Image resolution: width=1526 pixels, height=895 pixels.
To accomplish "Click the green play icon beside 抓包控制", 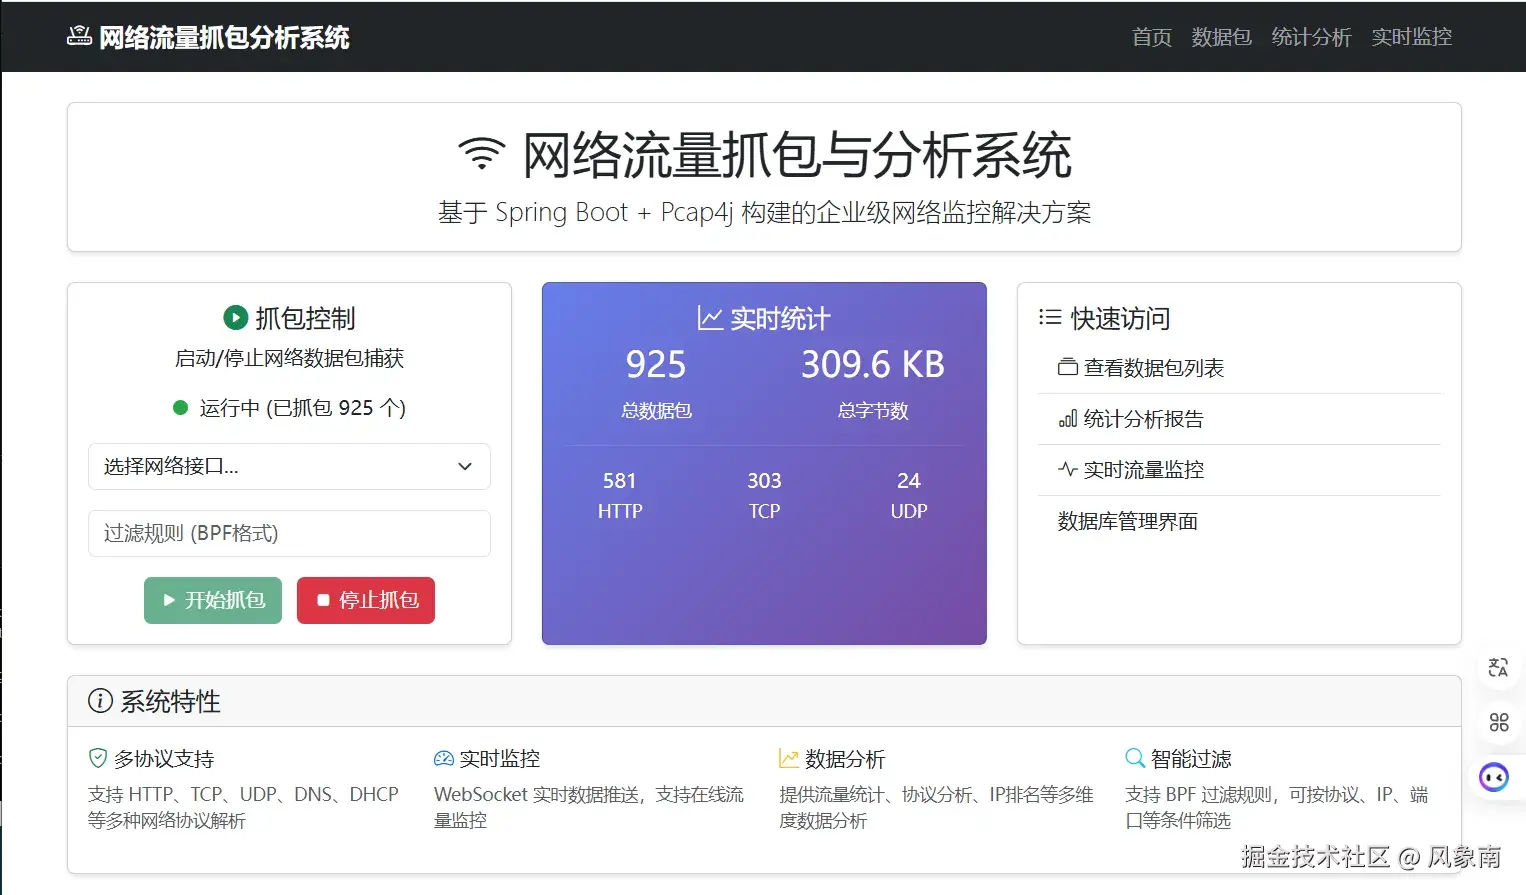I will [x=235, y=318].
